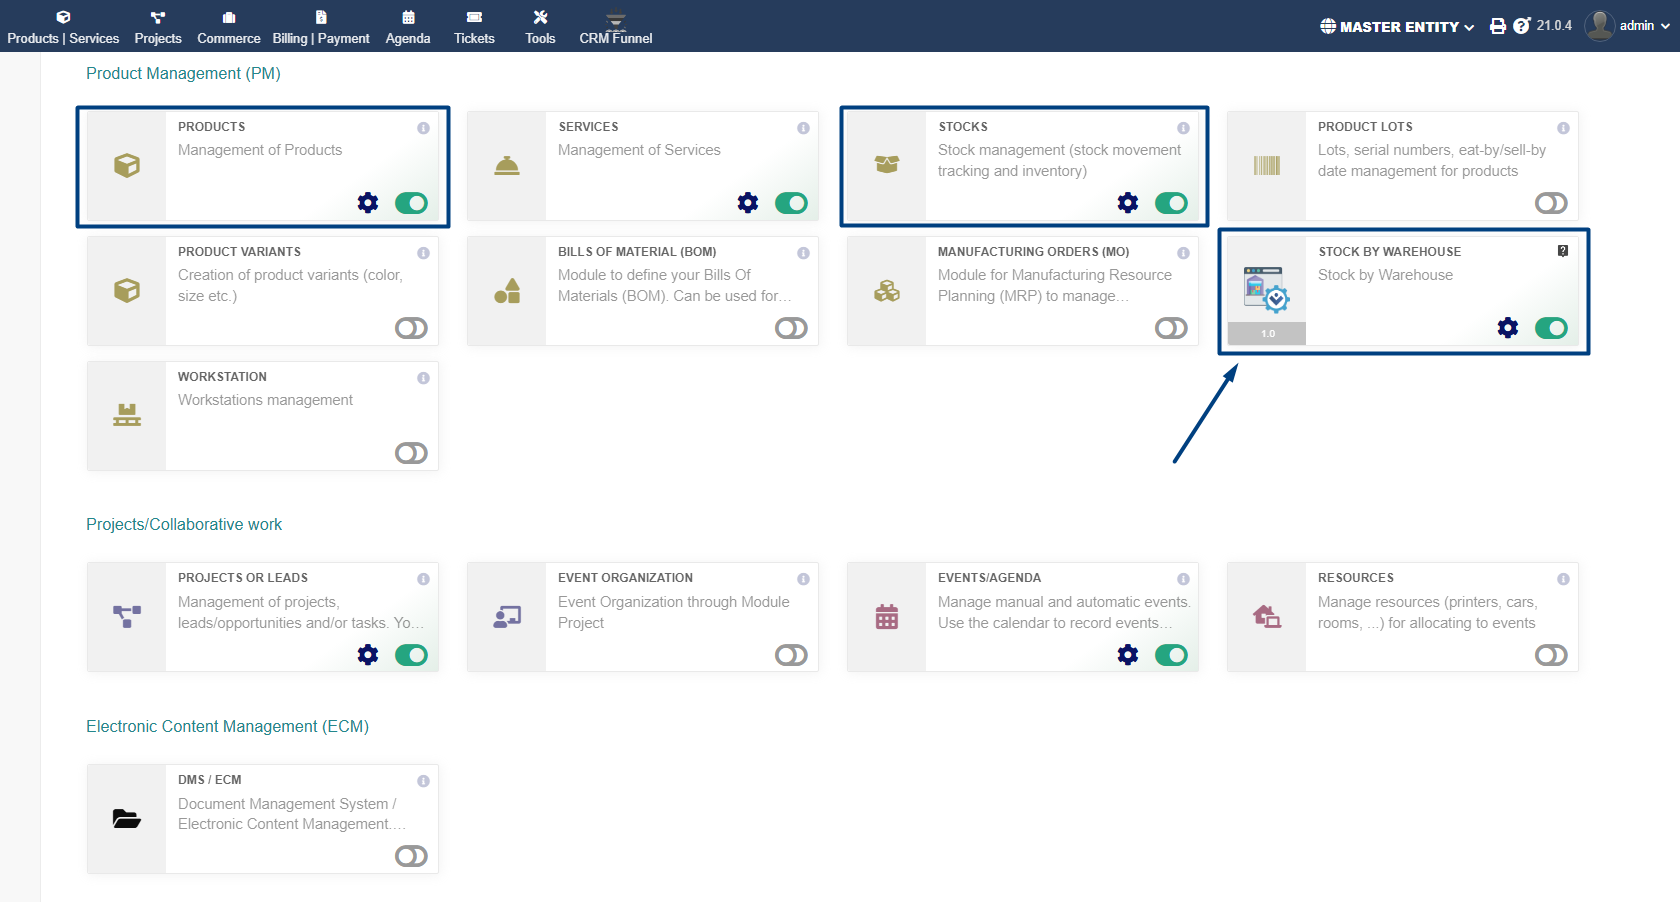The image size is (1680, 902).
Task: Expand the CRM Funnel menu
Action: coord(615,27)
